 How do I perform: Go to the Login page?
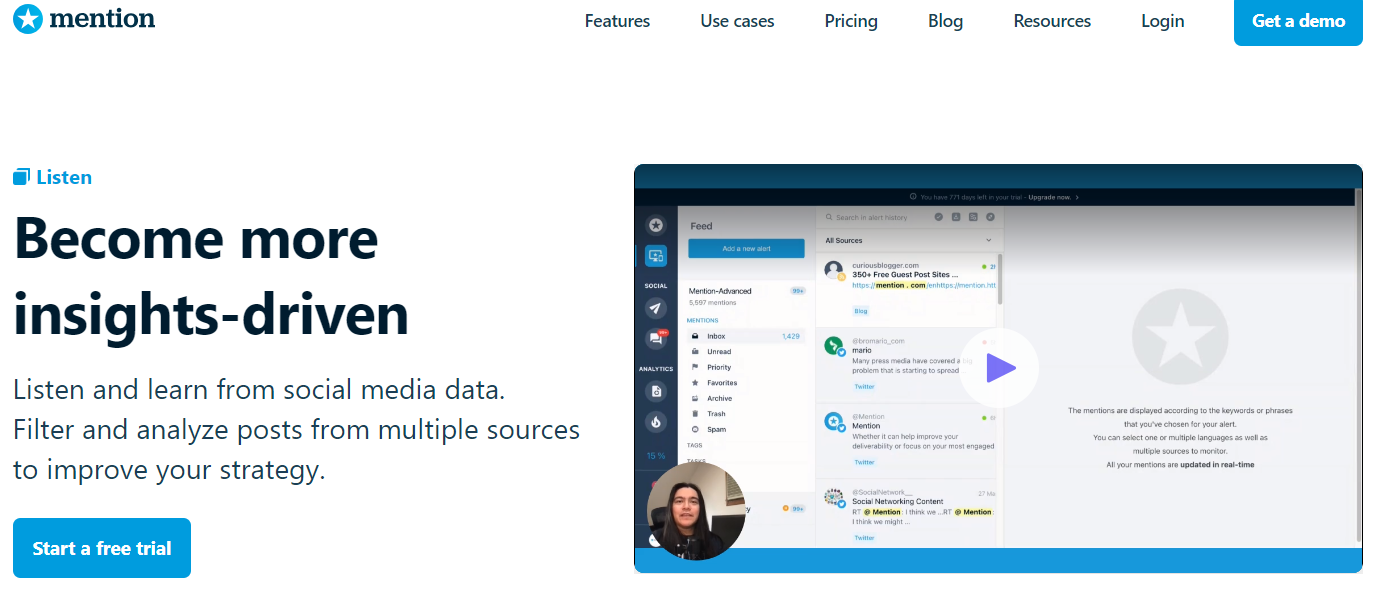click(x=1162, y=21)
